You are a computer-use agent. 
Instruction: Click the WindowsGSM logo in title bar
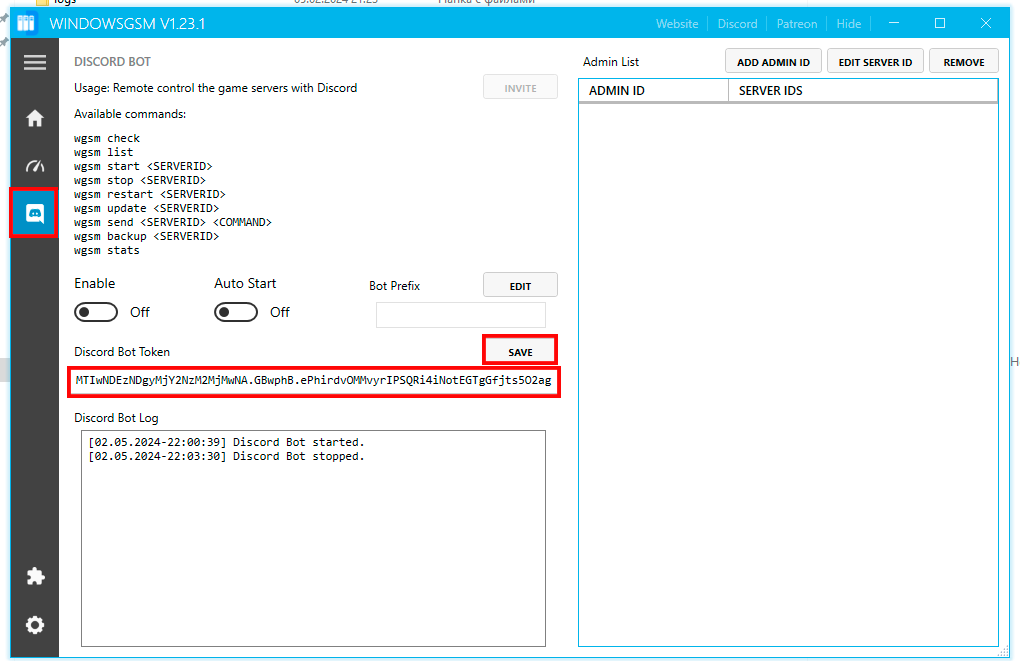[25, 23]
